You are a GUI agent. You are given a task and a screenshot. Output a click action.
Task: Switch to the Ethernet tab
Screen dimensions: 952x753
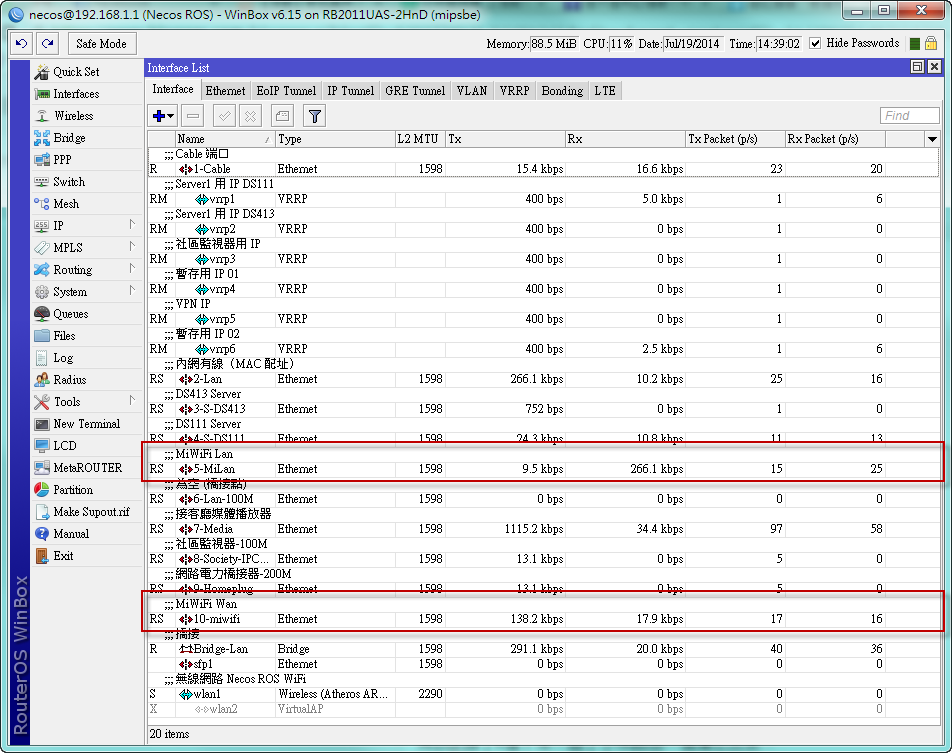coord(225,90)
